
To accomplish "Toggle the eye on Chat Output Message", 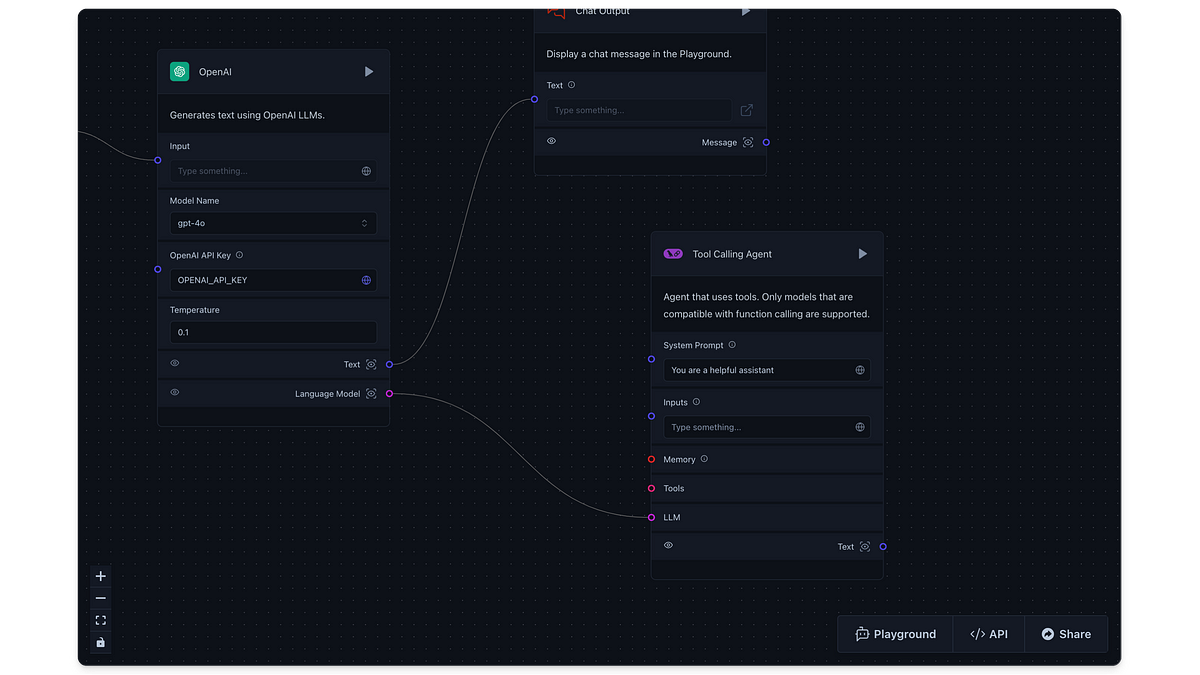I will click(552, 142).
